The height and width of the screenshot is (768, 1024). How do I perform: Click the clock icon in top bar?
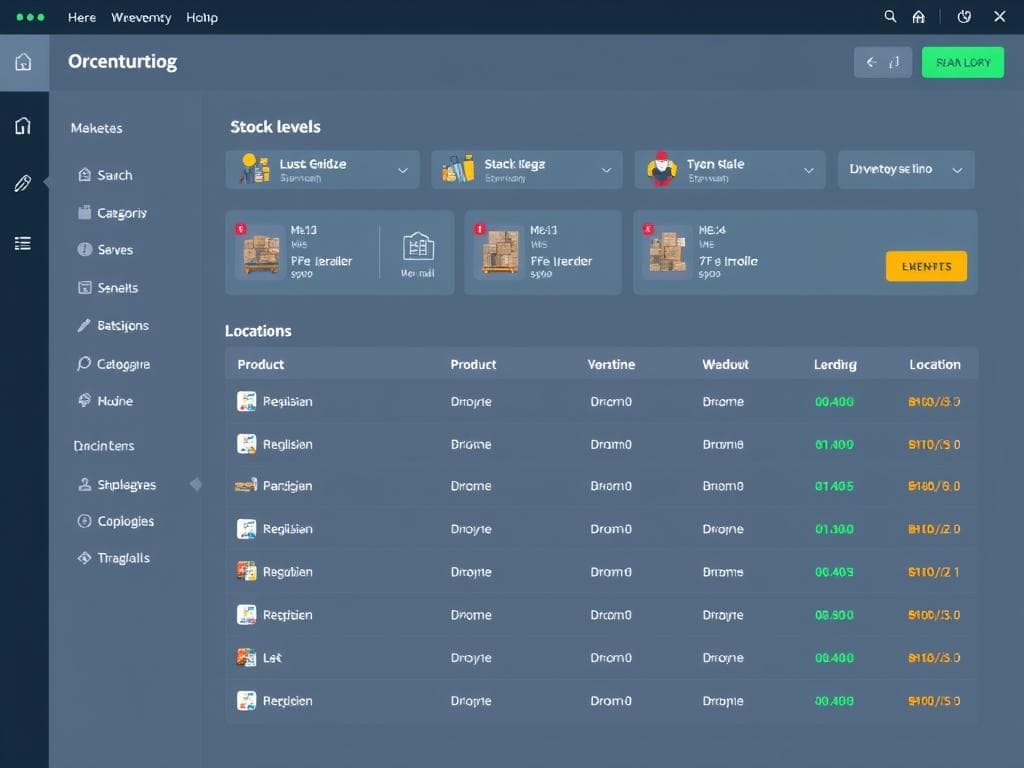click(964, 17)
